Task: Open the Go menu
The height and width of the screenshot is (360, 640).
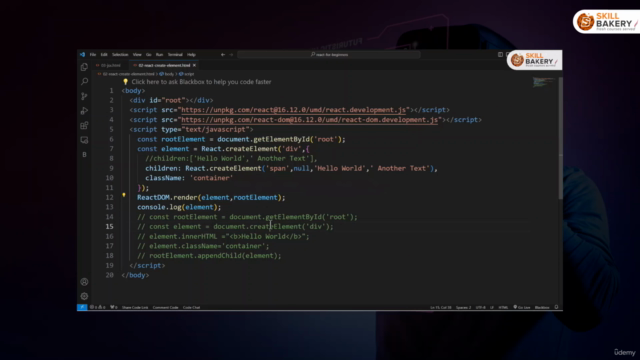Action: pos(149,54)
